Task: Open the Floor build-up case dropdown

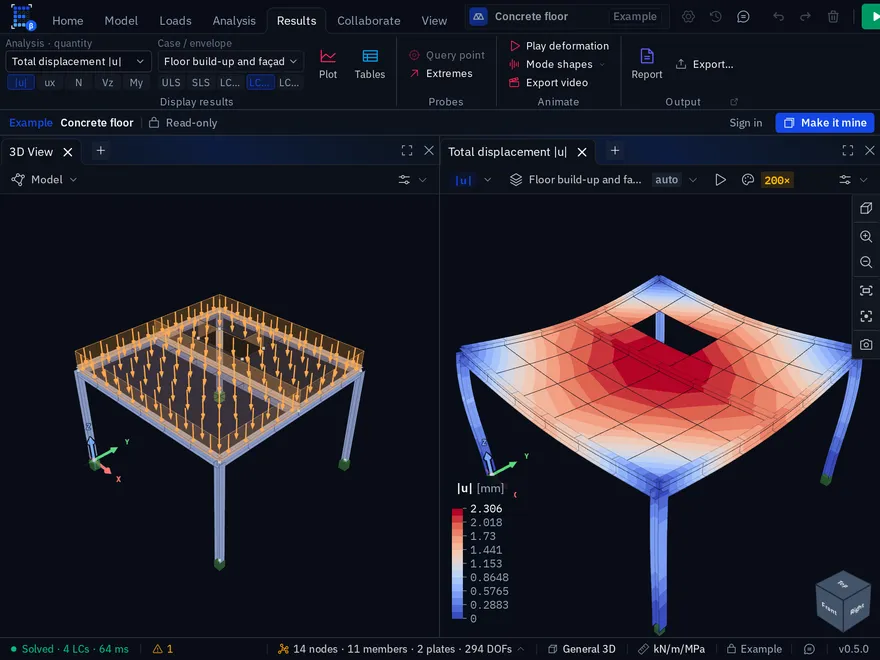Action: pyautogui.click(x=231, y=61)
